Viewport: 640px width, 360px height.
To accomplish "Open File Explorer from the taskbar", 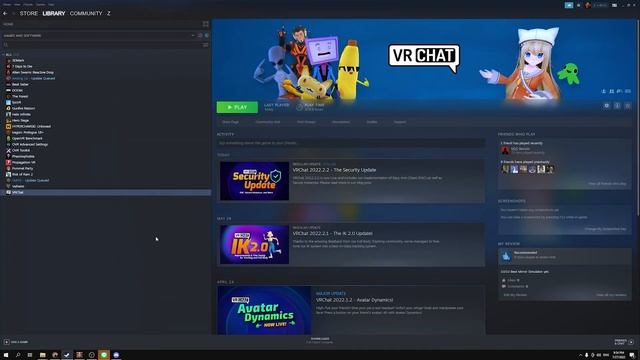I will (x=42, y=355).
